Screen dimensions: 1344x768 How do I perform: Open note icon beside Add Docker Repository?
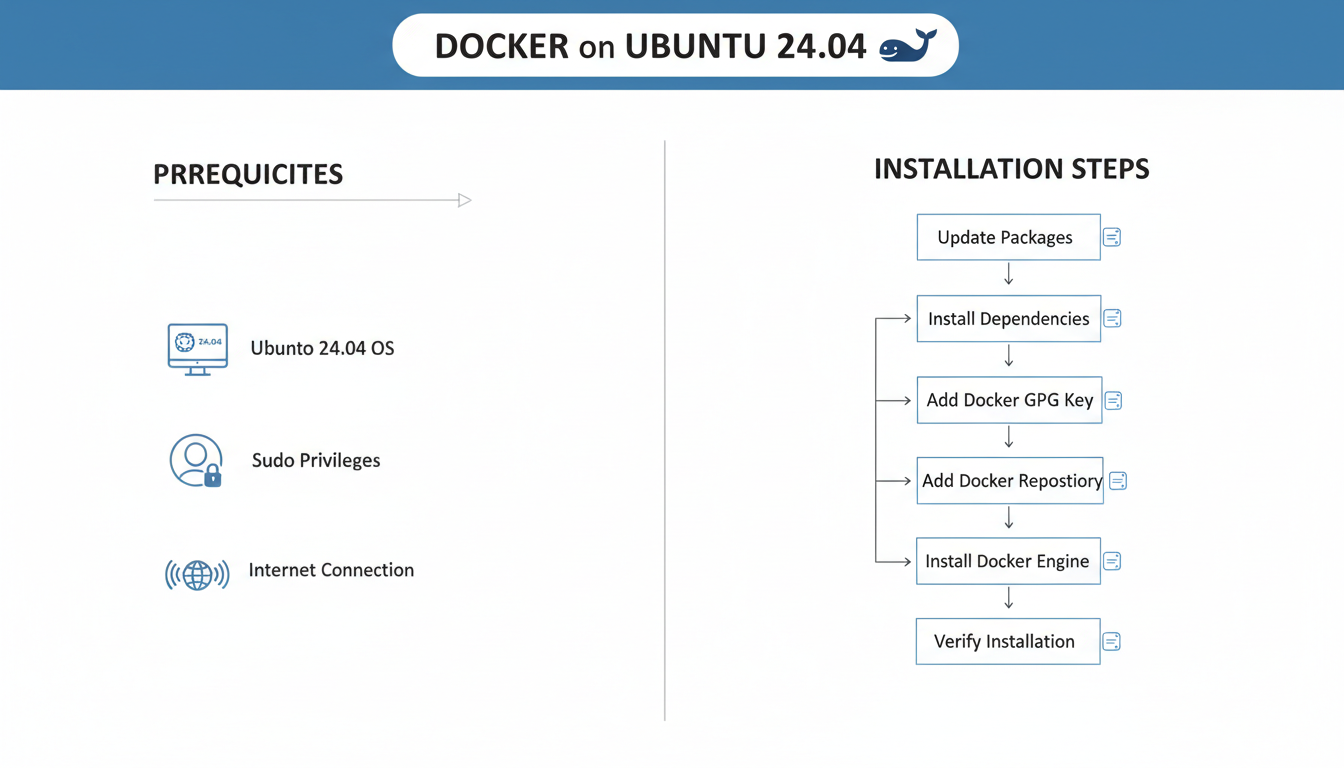1118,481
